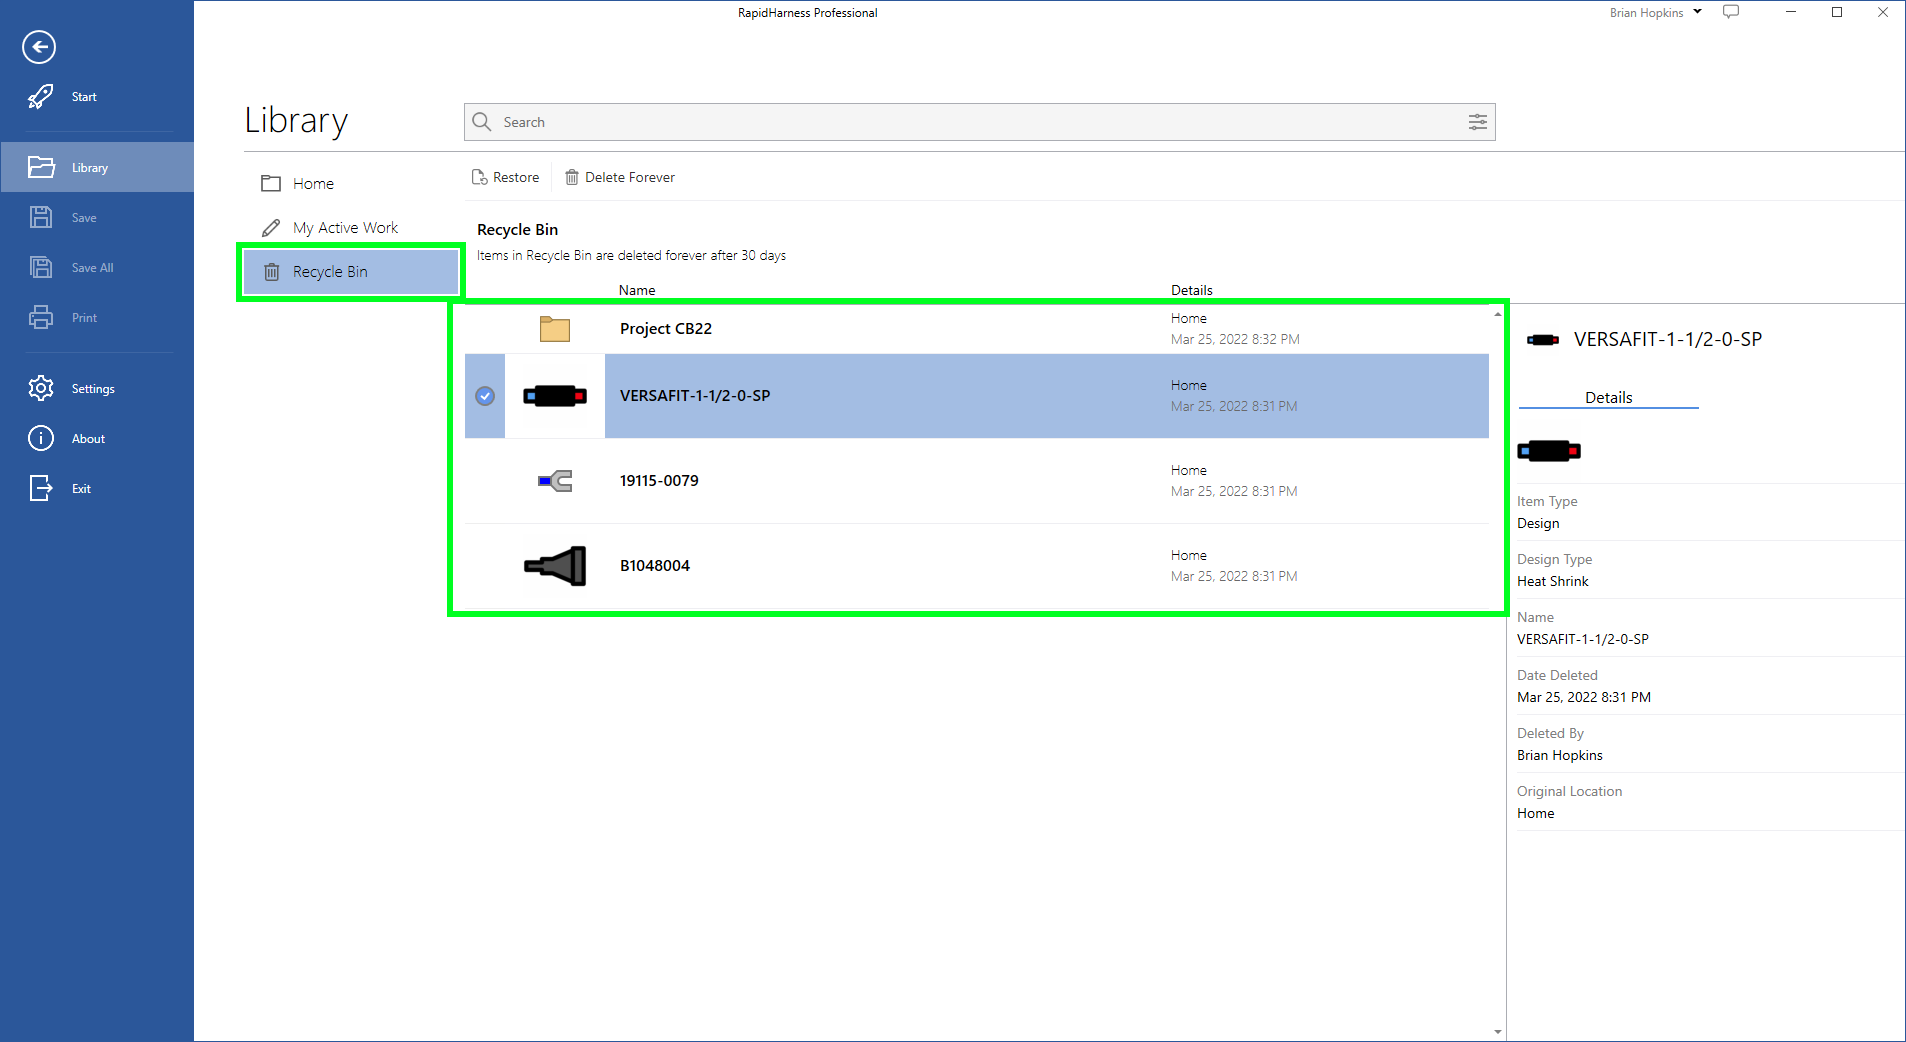Click the Delete Forever button

click(620, 177)
